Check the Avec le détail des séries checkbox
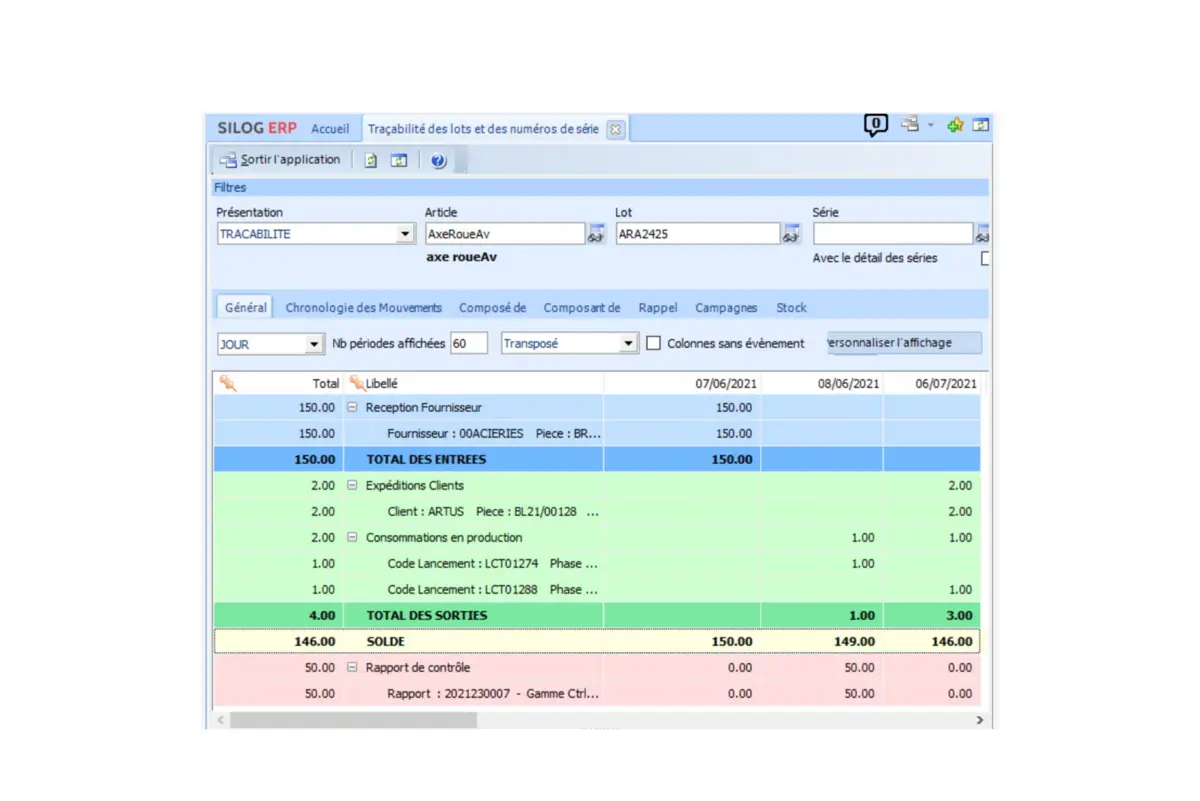Screen dimensions: 1200x801 (984, 258)
